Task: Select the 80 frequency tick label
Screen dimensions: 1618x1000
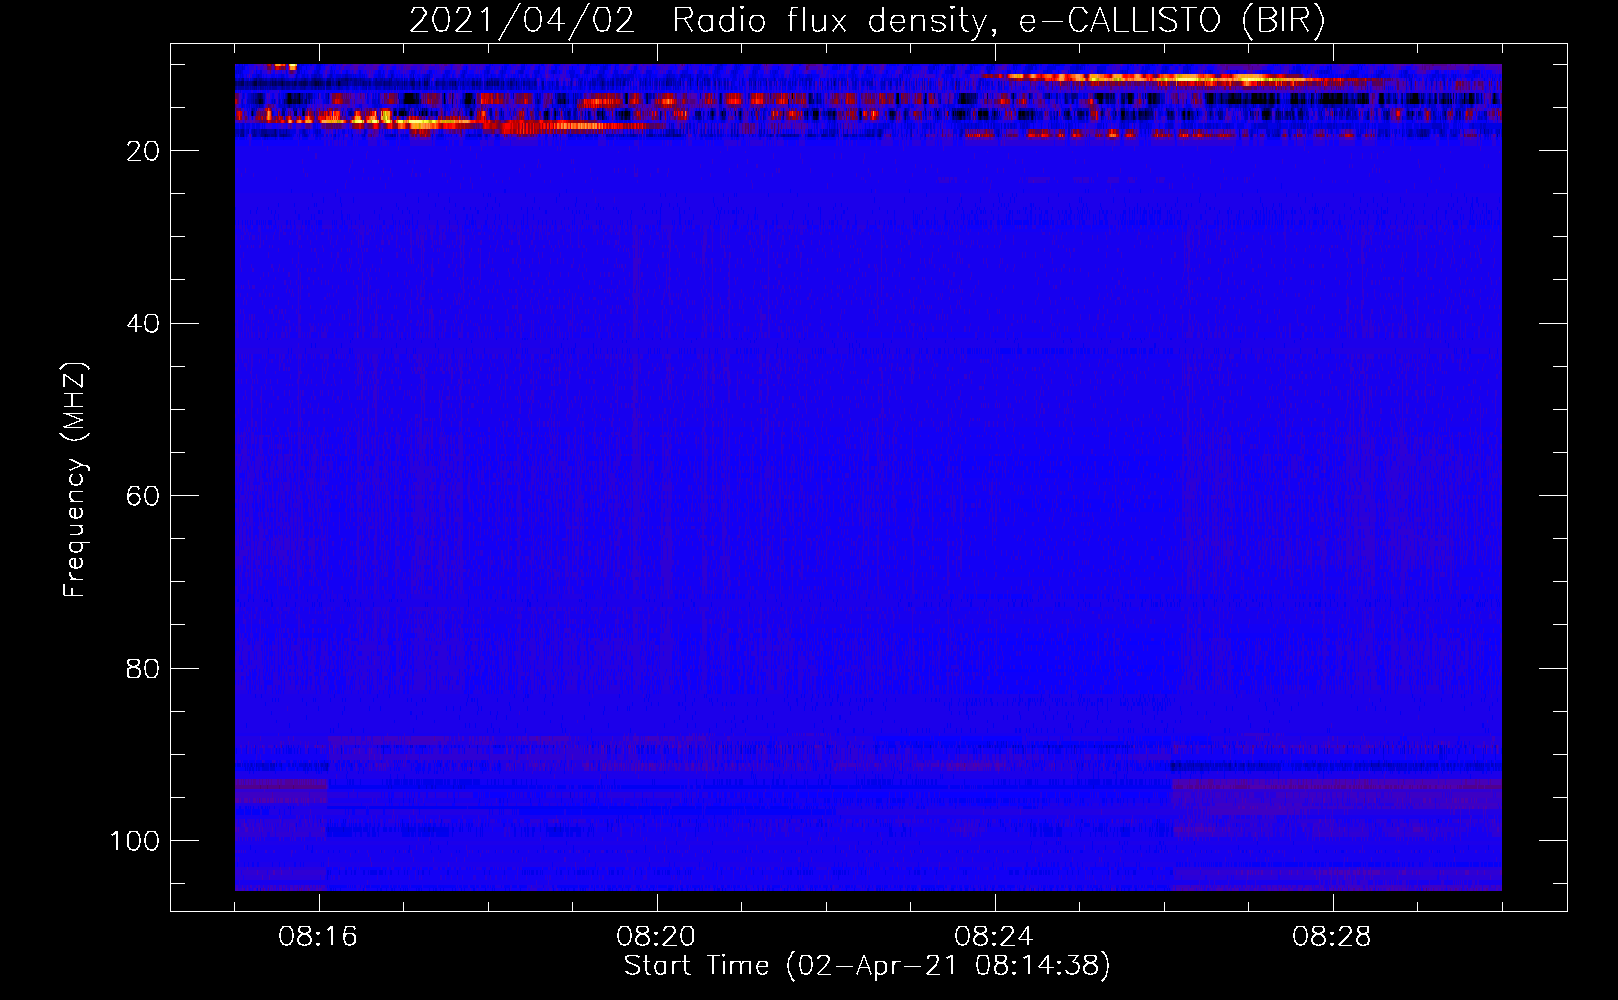Action: tap(143, 669)
